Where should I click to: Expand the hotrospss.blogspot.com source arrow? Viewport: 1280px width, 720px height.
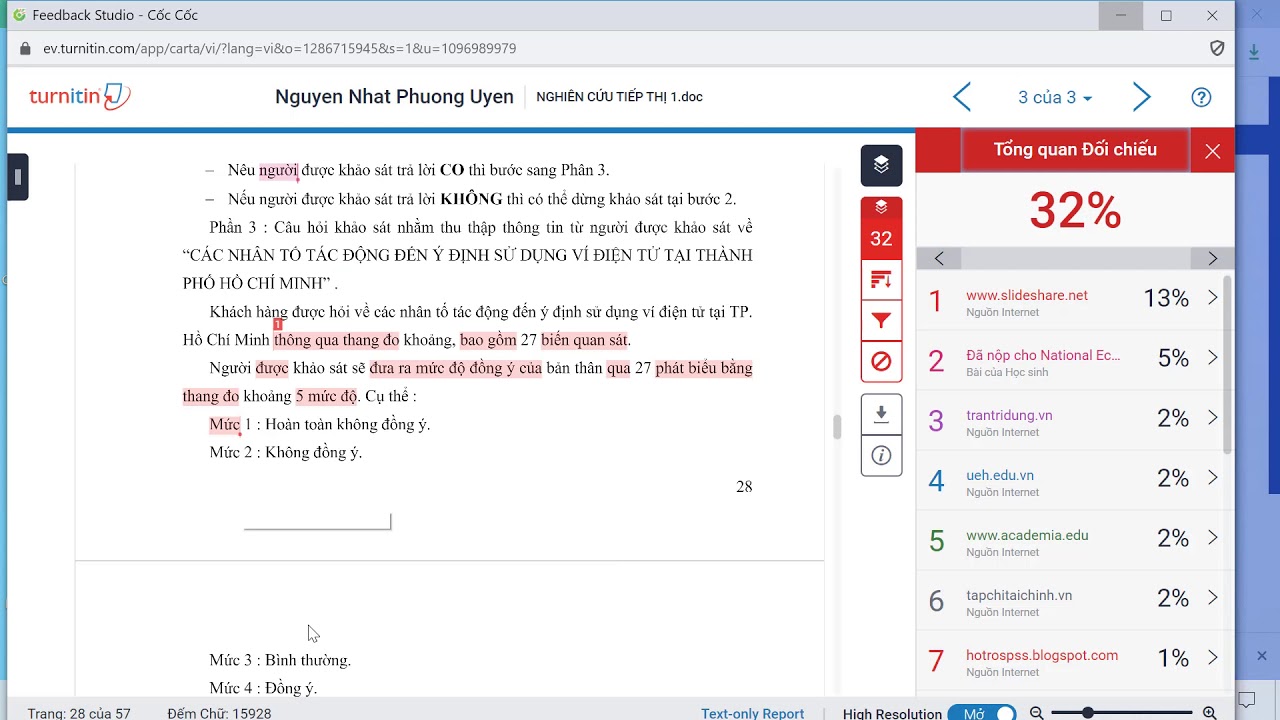pos(1213,657)
